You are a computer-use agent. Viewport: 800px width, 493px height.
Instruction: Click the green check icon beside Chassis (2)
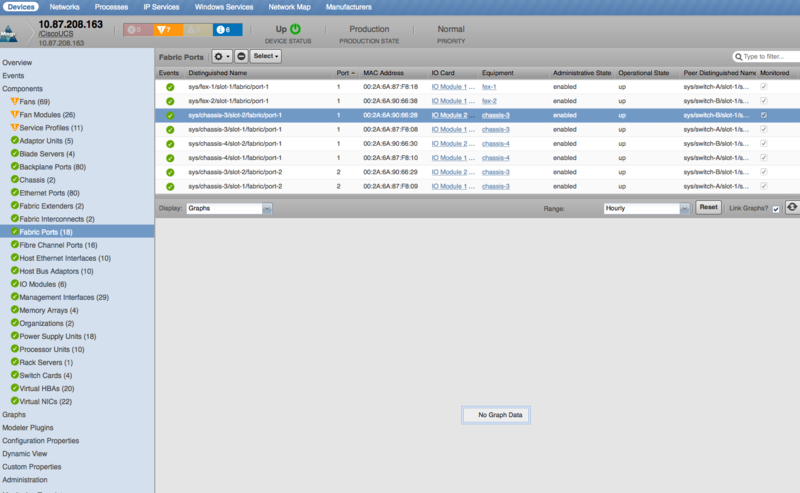[15, 179]
